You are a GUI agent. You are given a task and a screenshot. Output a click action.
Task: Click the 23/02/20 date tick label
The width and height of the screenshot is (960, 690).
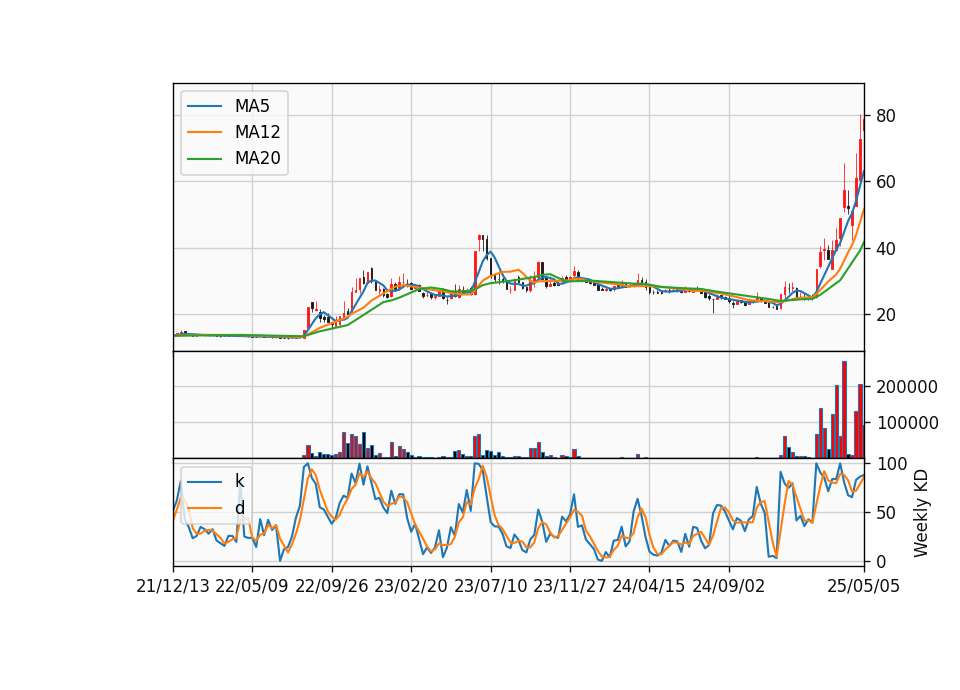[411, 587]
